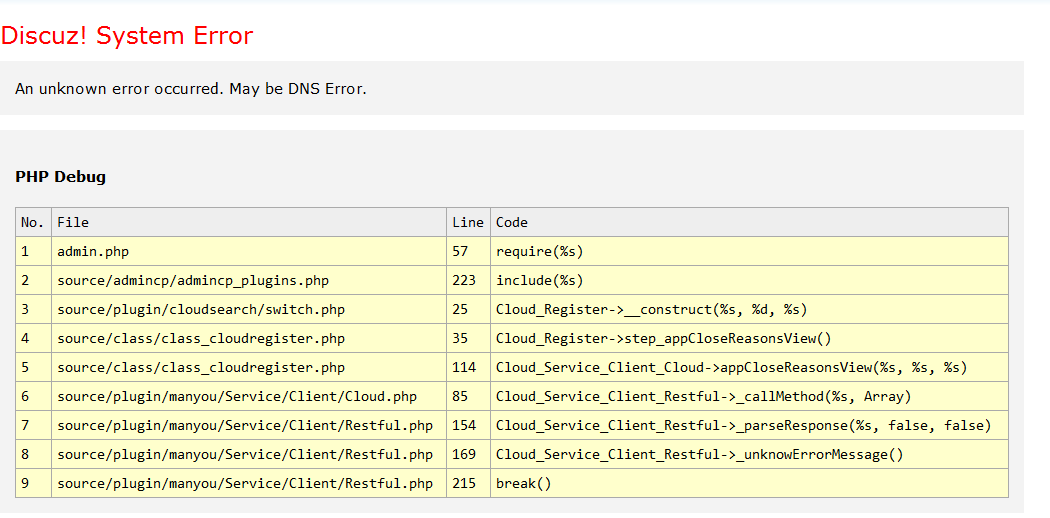Screen dimensions: 1050x518
Task: Click the 'No.' column header
Action: (33, 222)
